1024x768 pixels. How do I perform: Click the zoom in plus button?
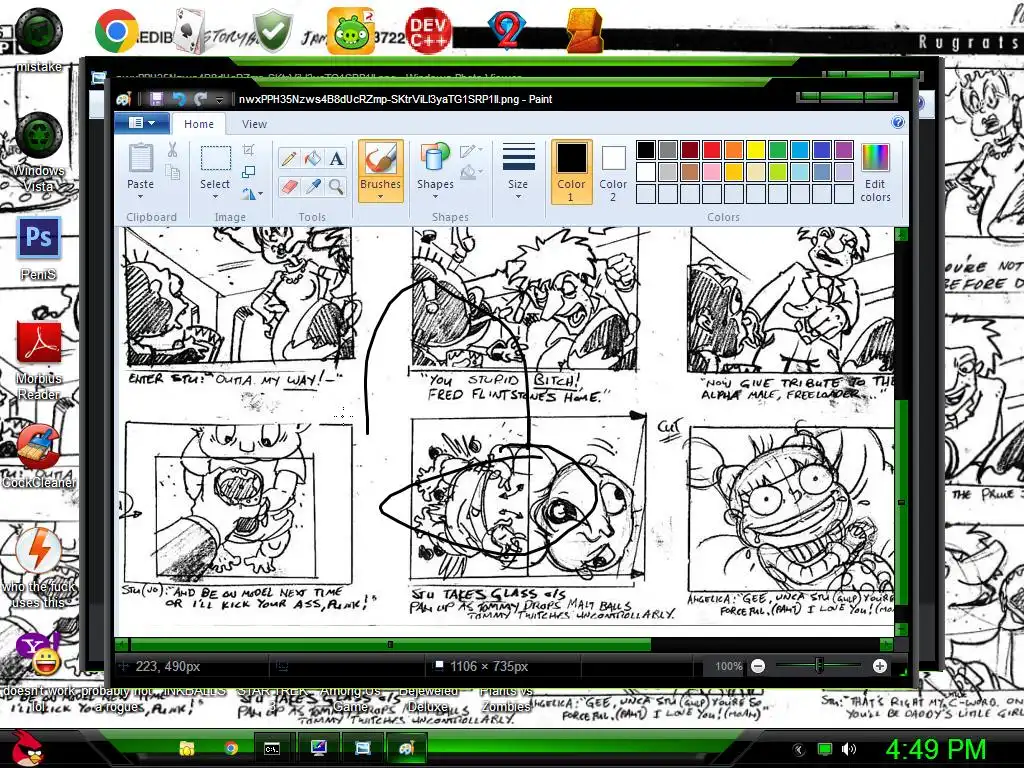[x=880, y=666]
